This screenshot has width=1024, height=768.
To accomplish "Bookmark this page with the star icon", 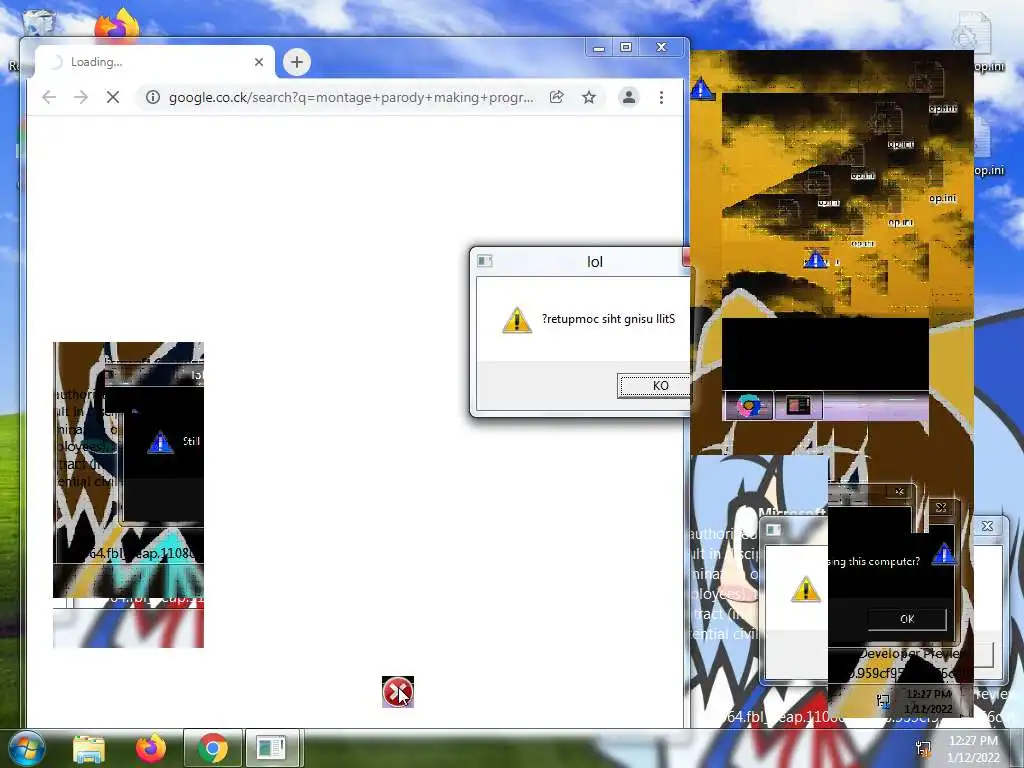I will point(589,97).
